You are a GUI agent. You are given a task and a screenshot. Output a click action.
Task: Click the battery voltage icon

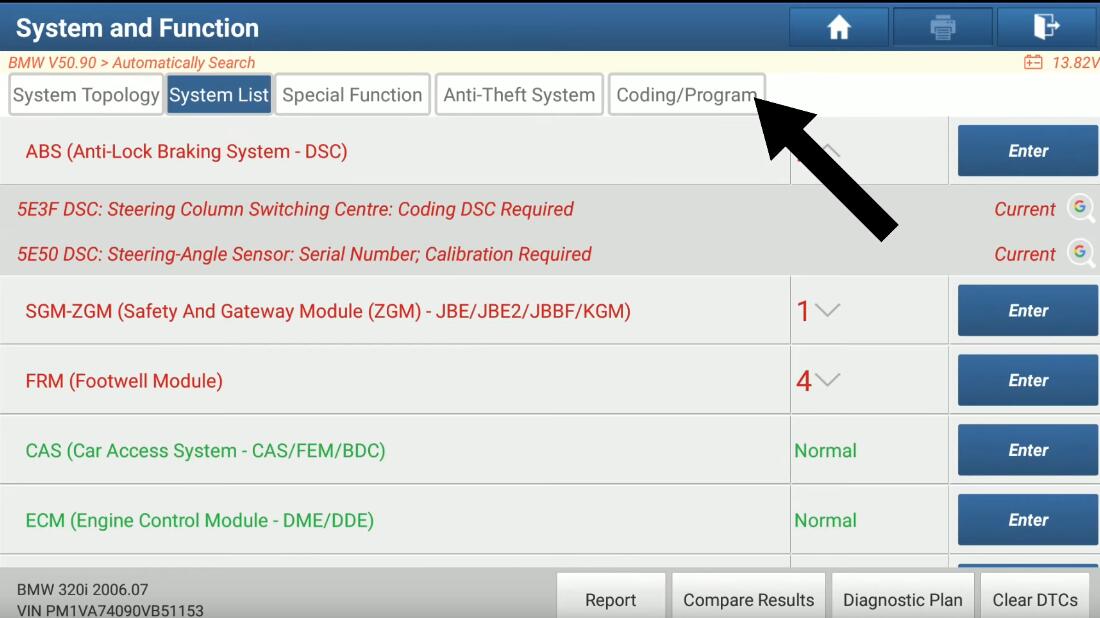coord(1033,62)
